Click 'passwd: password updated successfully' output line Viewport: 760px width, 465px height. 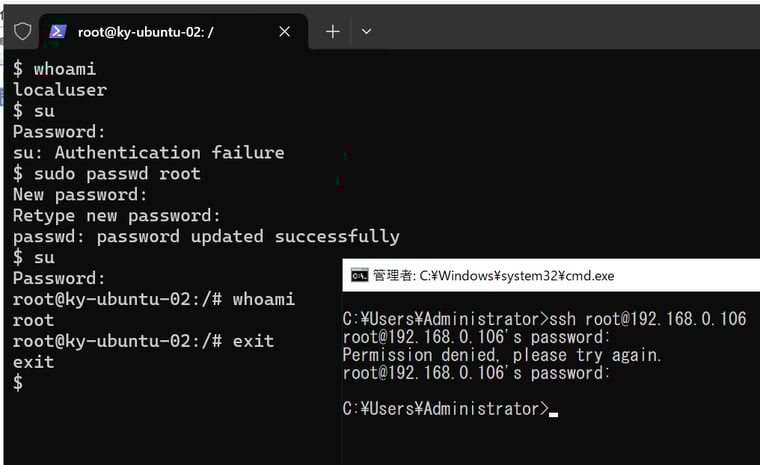coord(206,237)
